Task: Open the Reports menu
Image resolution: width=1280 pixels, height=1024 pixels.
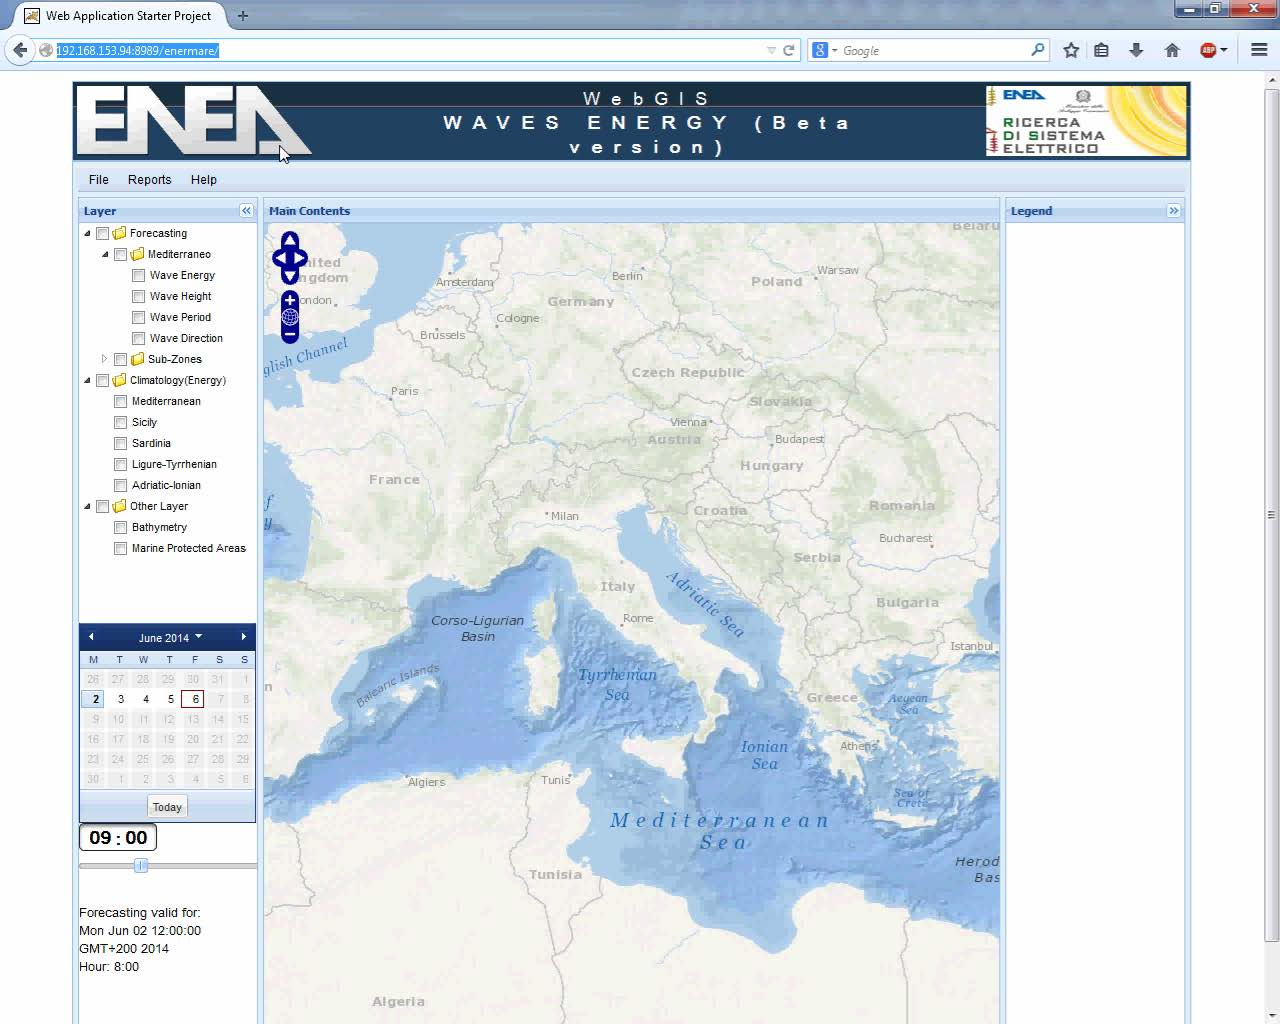Action: [x=150, y=179]
